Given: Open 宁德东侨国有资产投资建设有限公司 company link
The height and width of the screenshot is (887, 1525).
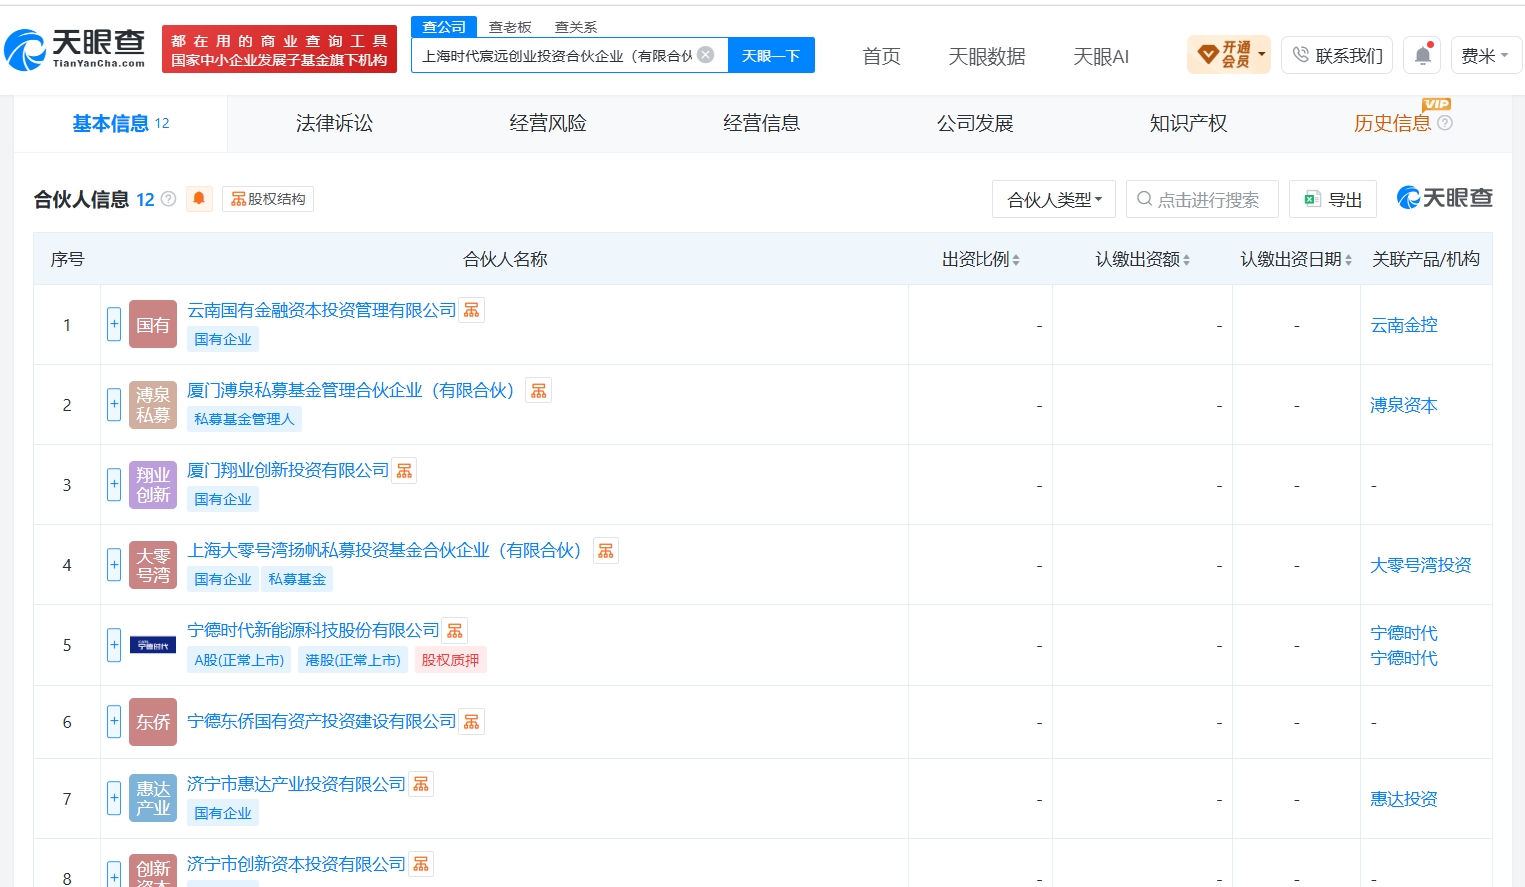Looking at the screenshot, I should tap(322, 721).
